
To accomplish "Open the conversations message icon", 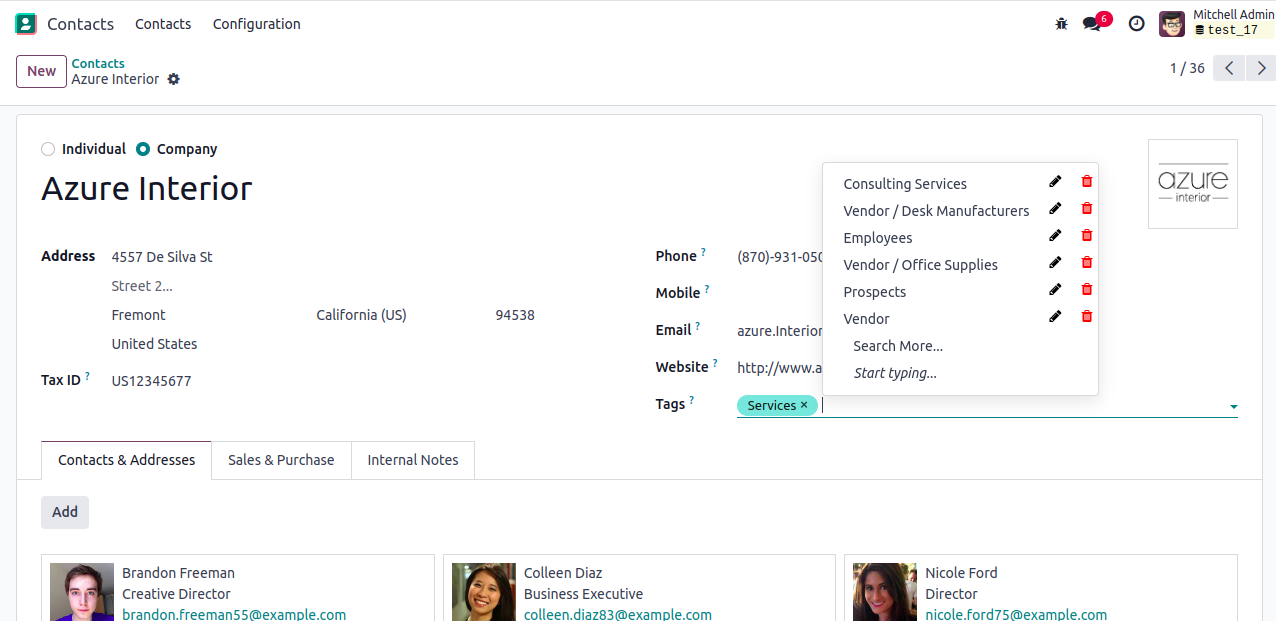I will click(1092, 24).
